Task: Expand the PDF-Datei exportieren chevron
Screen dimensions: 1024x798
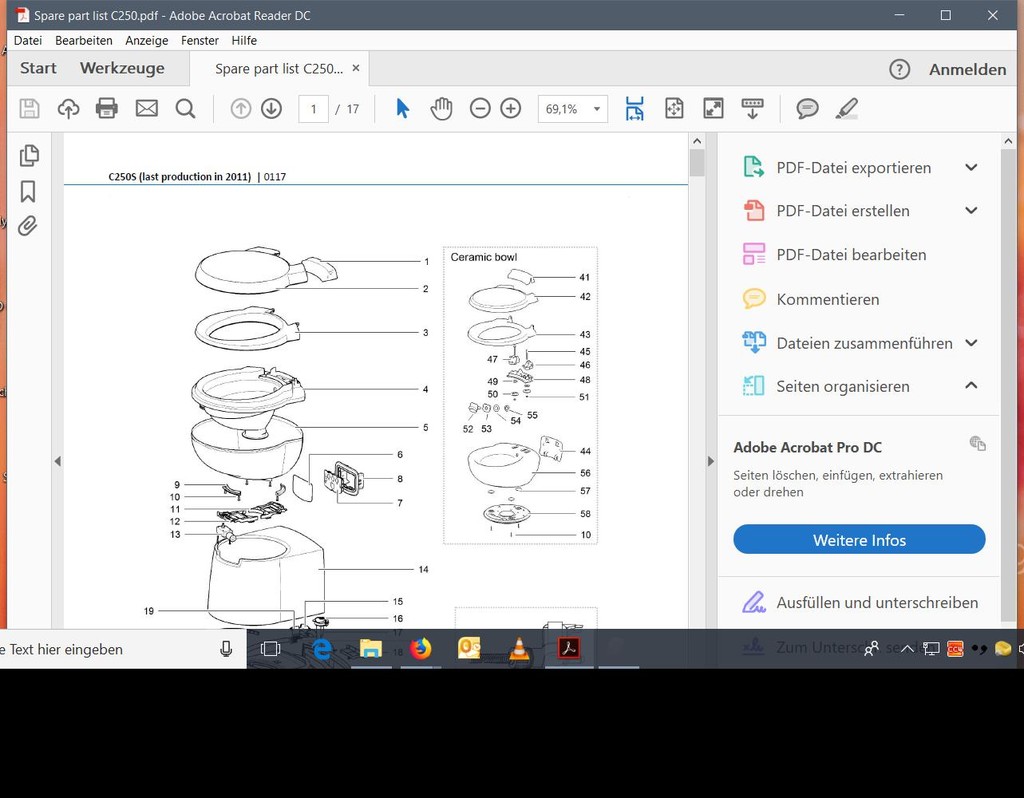Action: coord(971,167)
